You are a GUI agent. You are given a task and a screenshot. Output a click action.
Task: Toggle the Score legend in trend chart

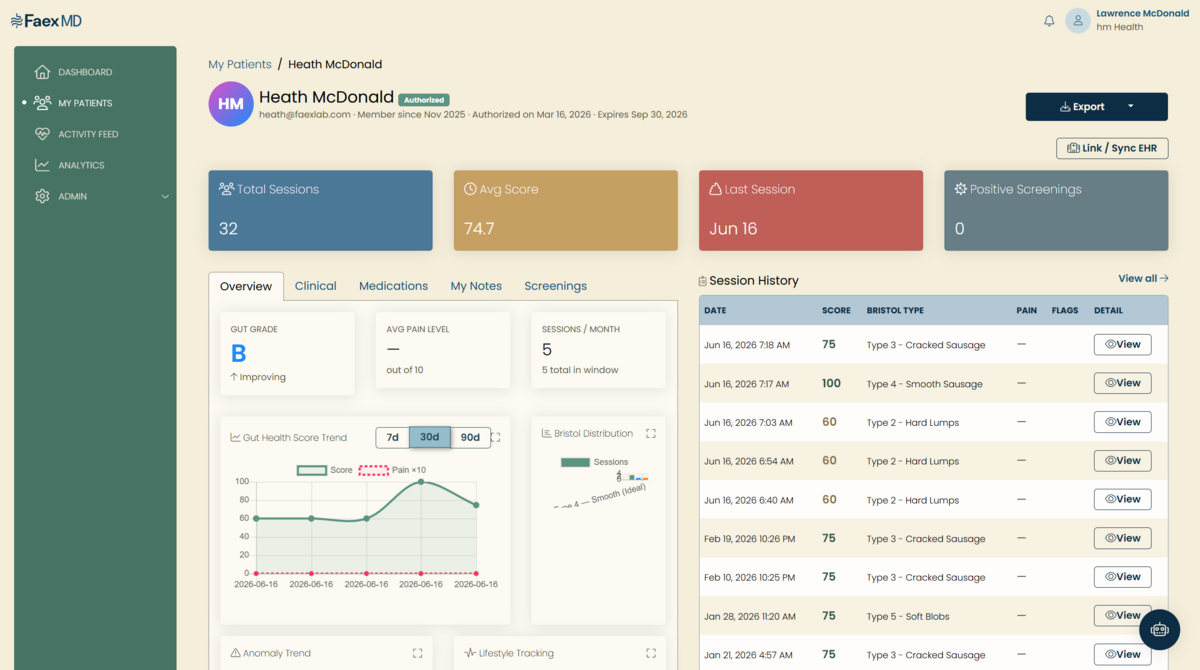[325, 470]
